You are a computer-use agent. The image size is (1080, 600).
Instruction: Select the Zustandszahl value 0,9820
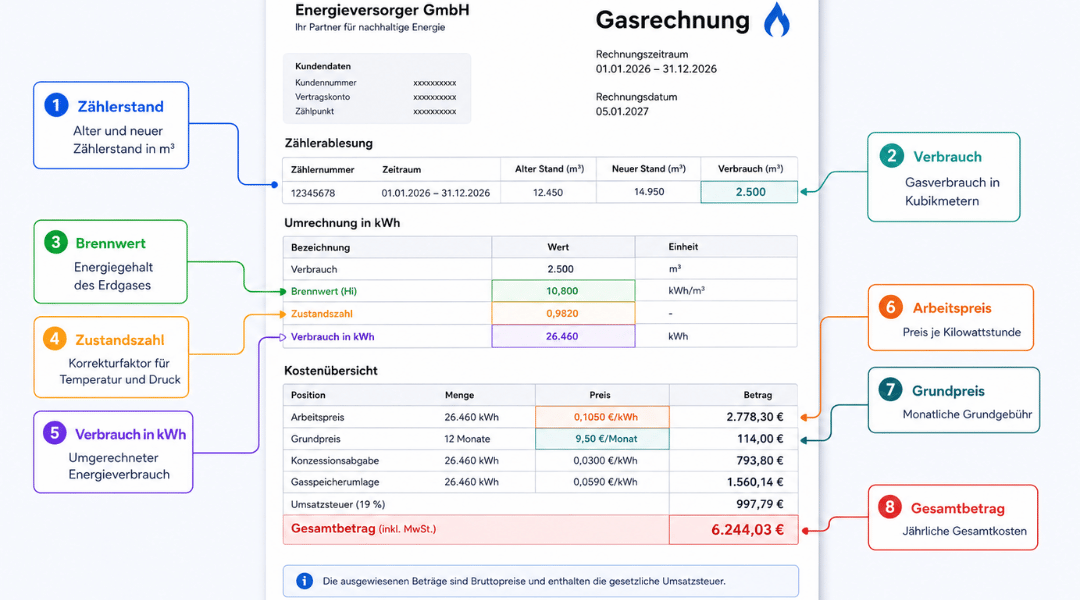[563, 313]
